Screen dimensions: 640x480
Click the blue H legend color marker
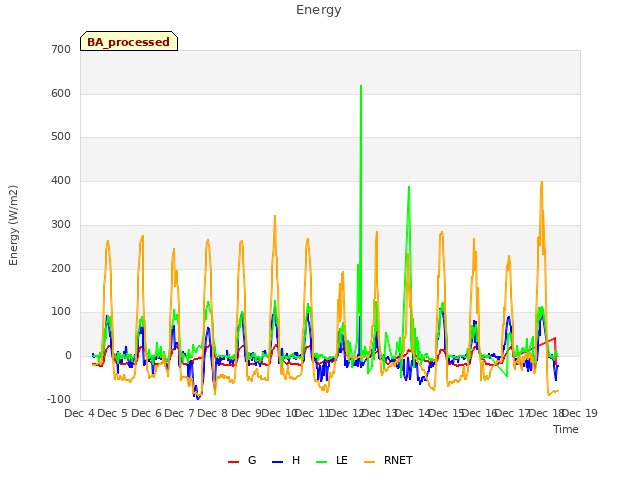click(277, 462)
